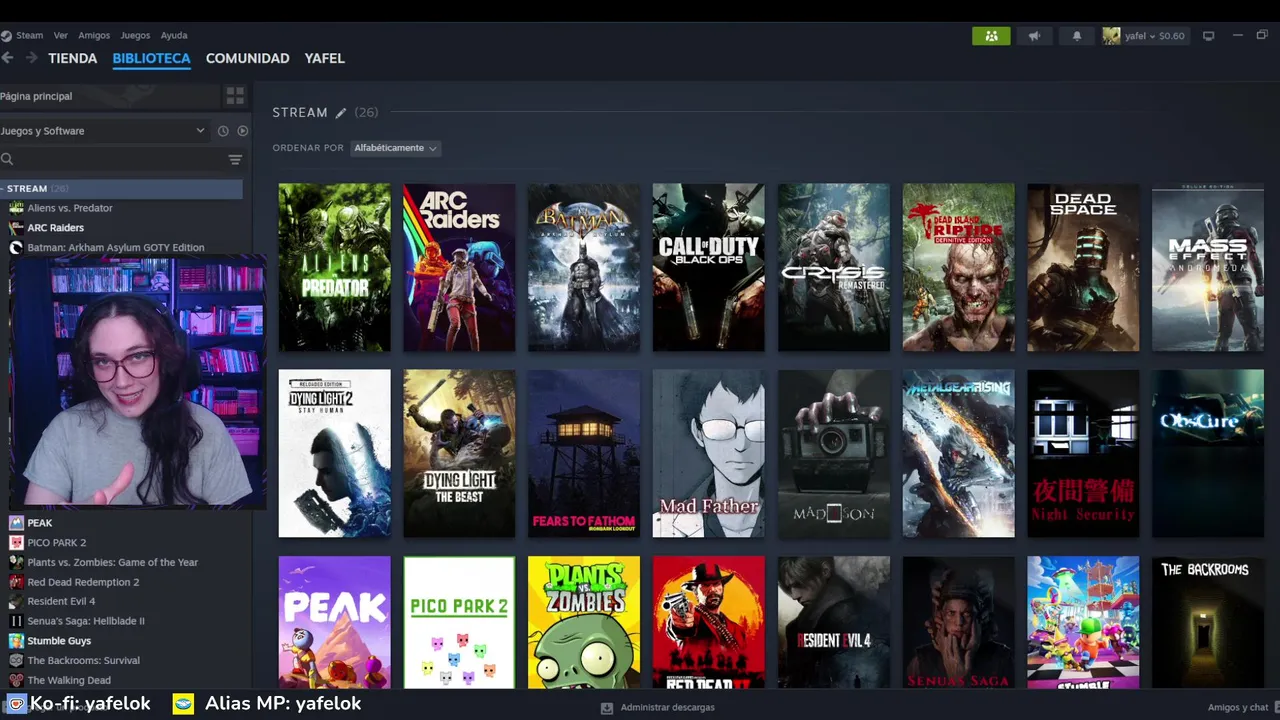Switch to grid collections view icon
Screen dimensions: 1280x720
pos(235,96)
